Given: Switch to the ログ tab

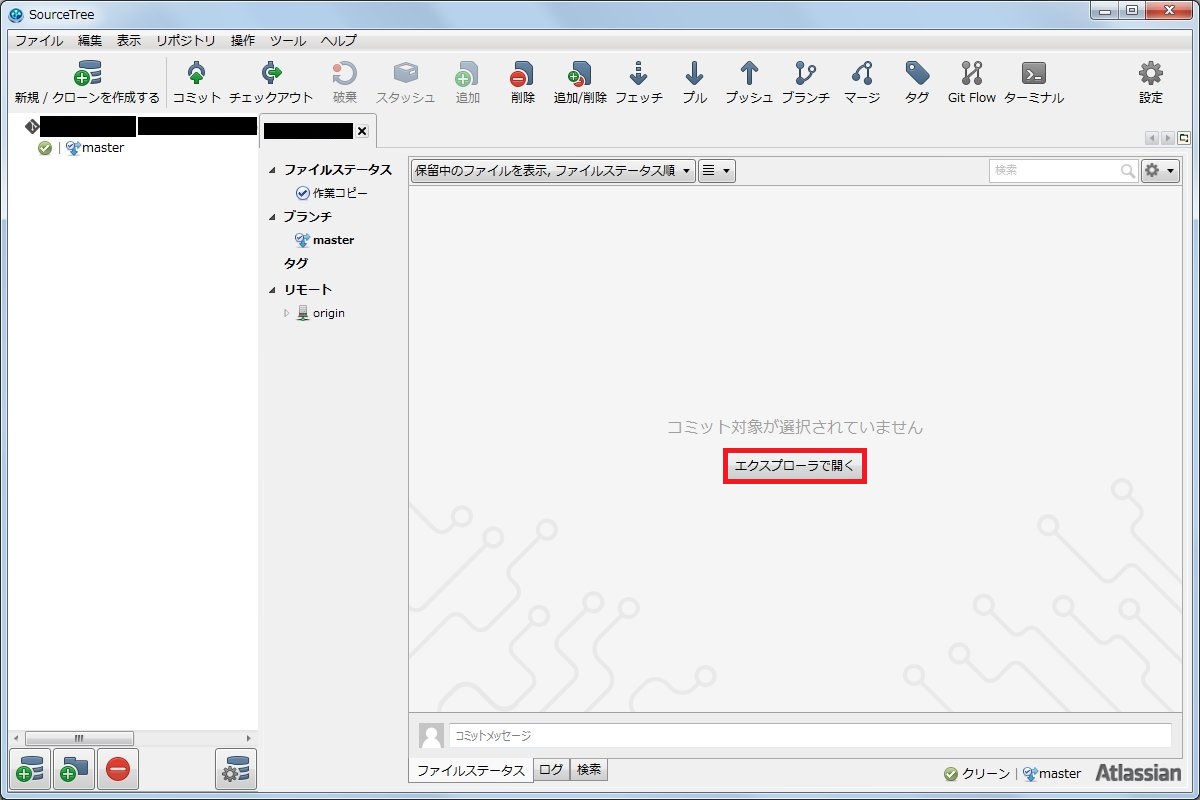Looking at the screenshot, I should (551, 770).
